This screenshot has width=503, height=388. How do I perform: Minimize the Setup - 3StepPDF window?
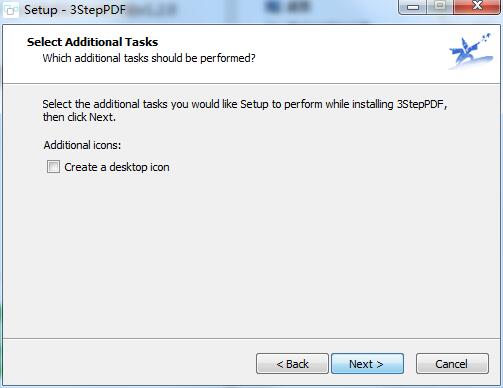(x=413, y=7)
